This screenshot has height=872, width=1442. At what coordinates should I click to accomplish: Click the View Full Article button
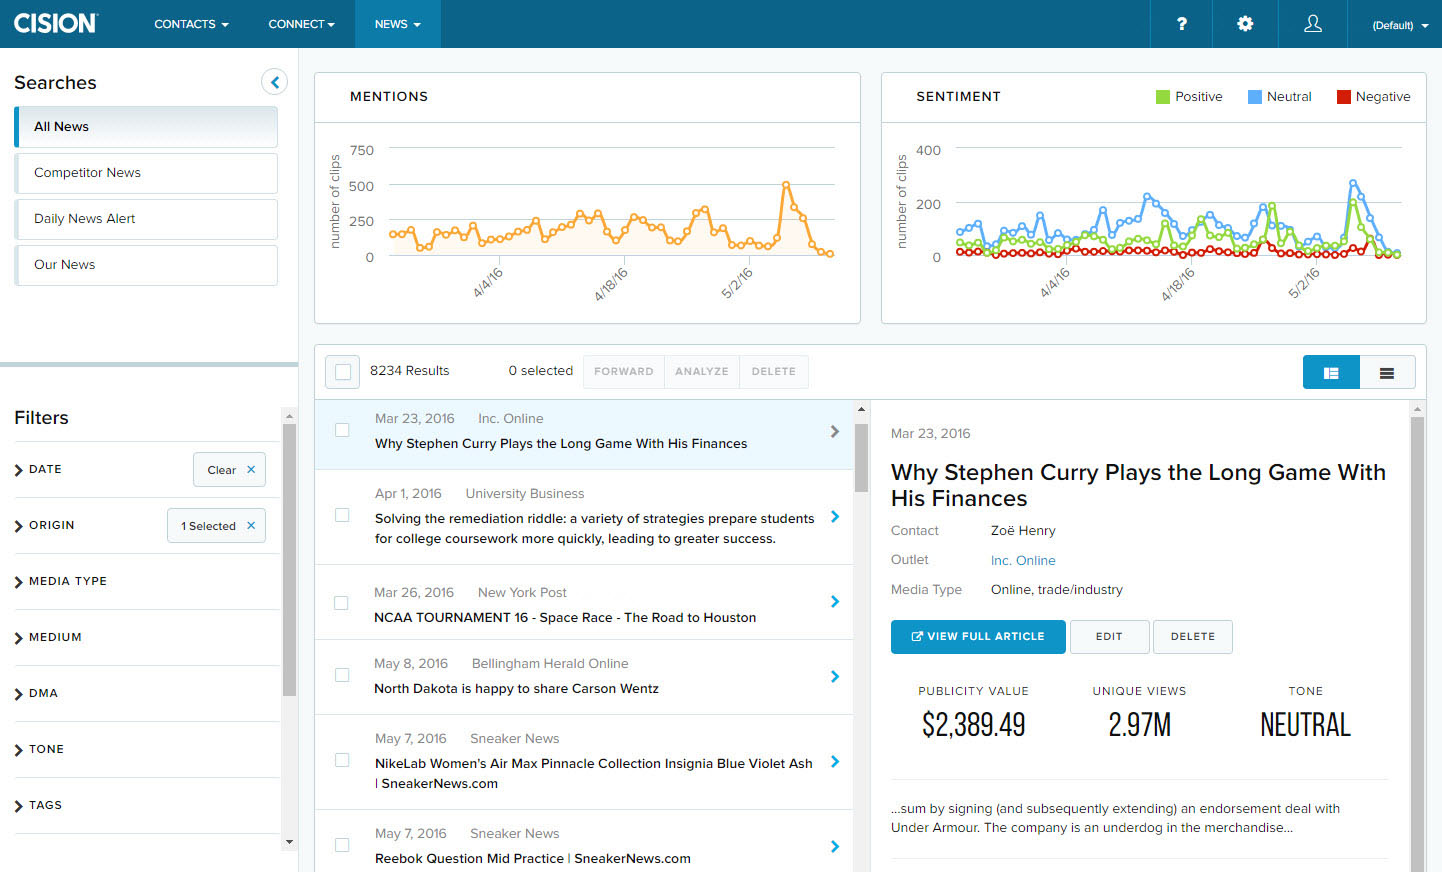pos(977,636)
